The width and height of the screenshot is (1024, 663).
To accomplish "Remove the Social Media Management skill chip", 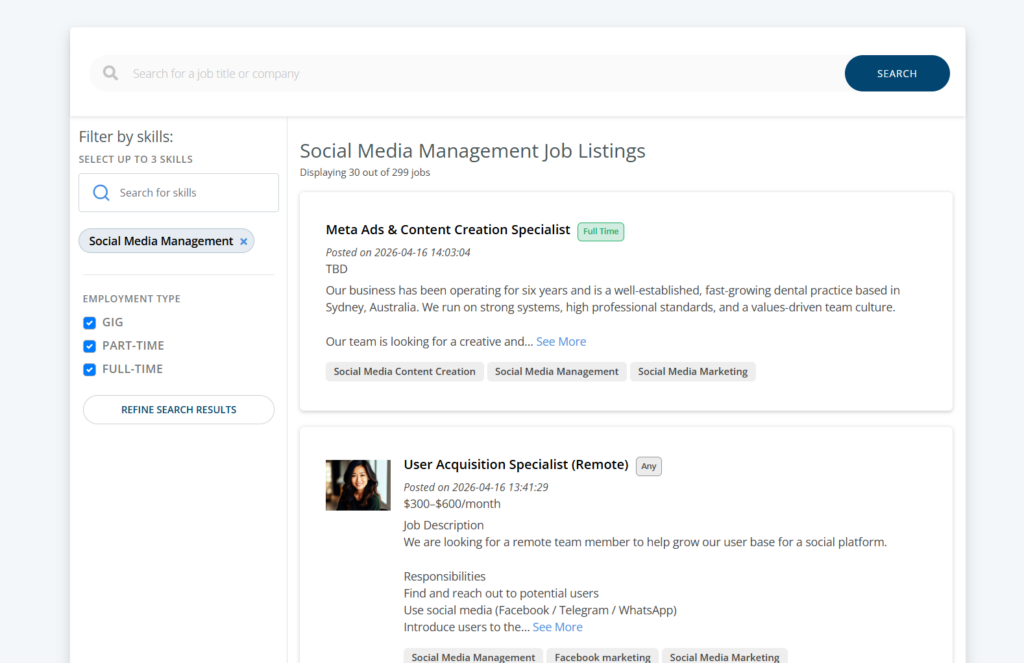I will click(243, 240).
